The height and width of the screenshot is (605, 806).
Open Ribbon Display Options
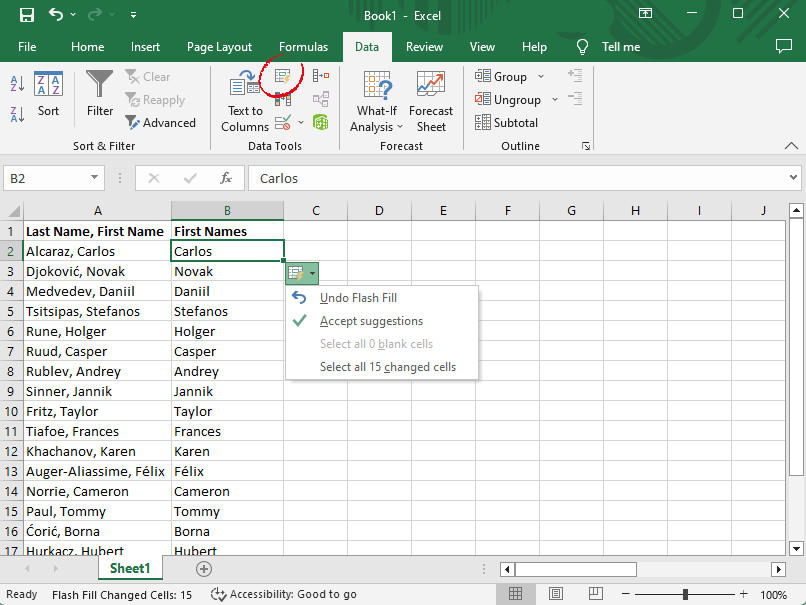(x=645, y=13)
